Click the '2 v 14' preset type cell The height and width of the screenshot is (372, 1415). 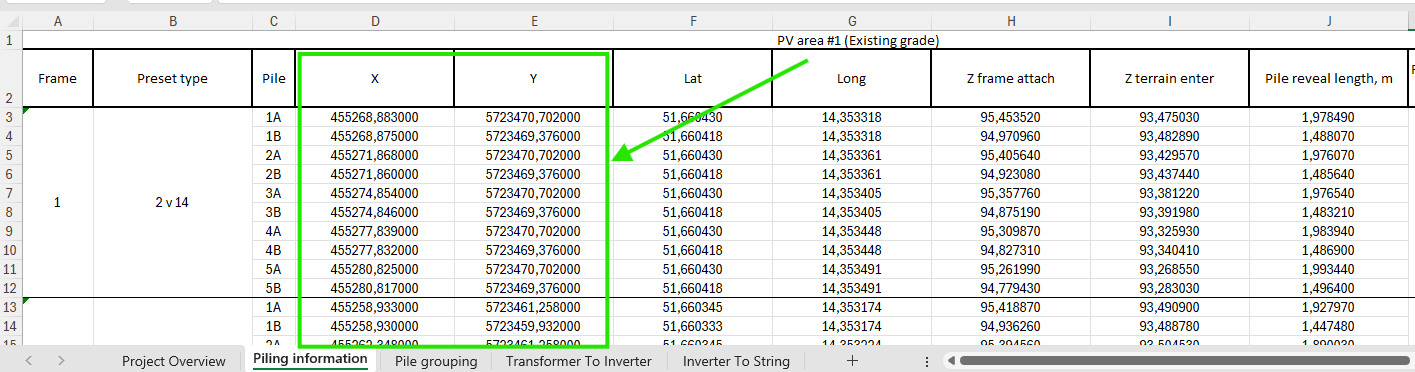point(172,202)
